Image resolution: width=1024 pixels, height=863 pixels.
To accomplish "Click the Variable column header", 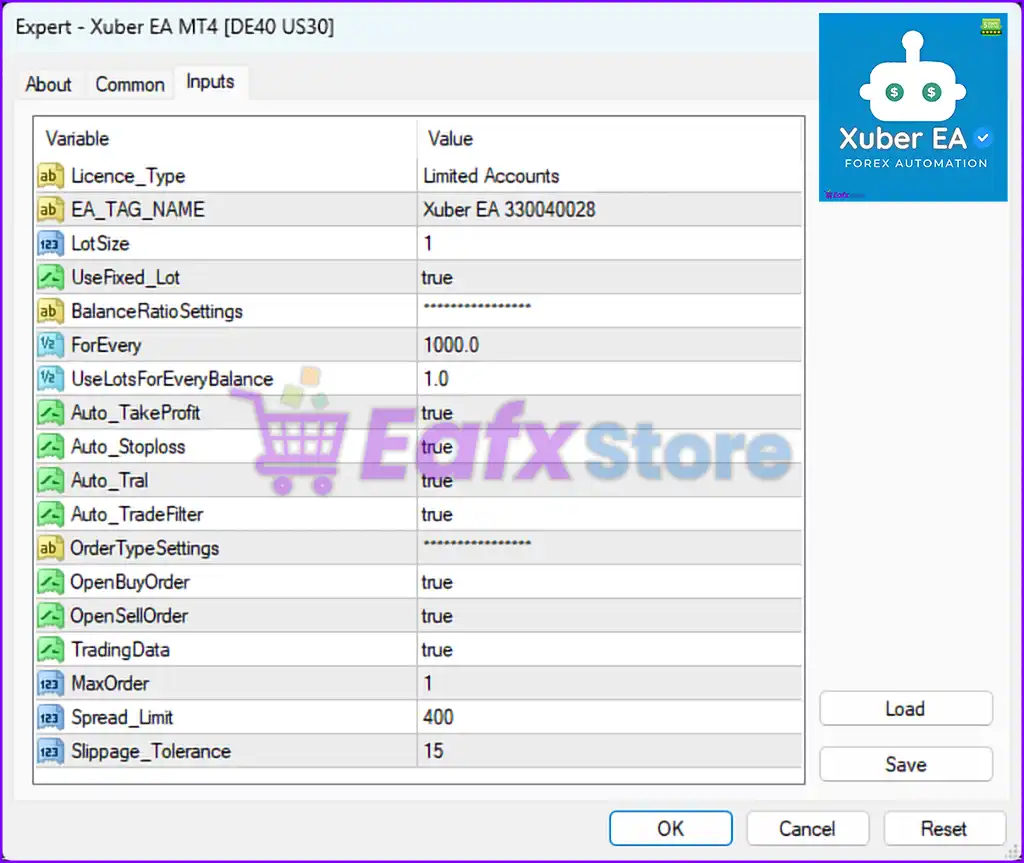I will pos(226,138).
